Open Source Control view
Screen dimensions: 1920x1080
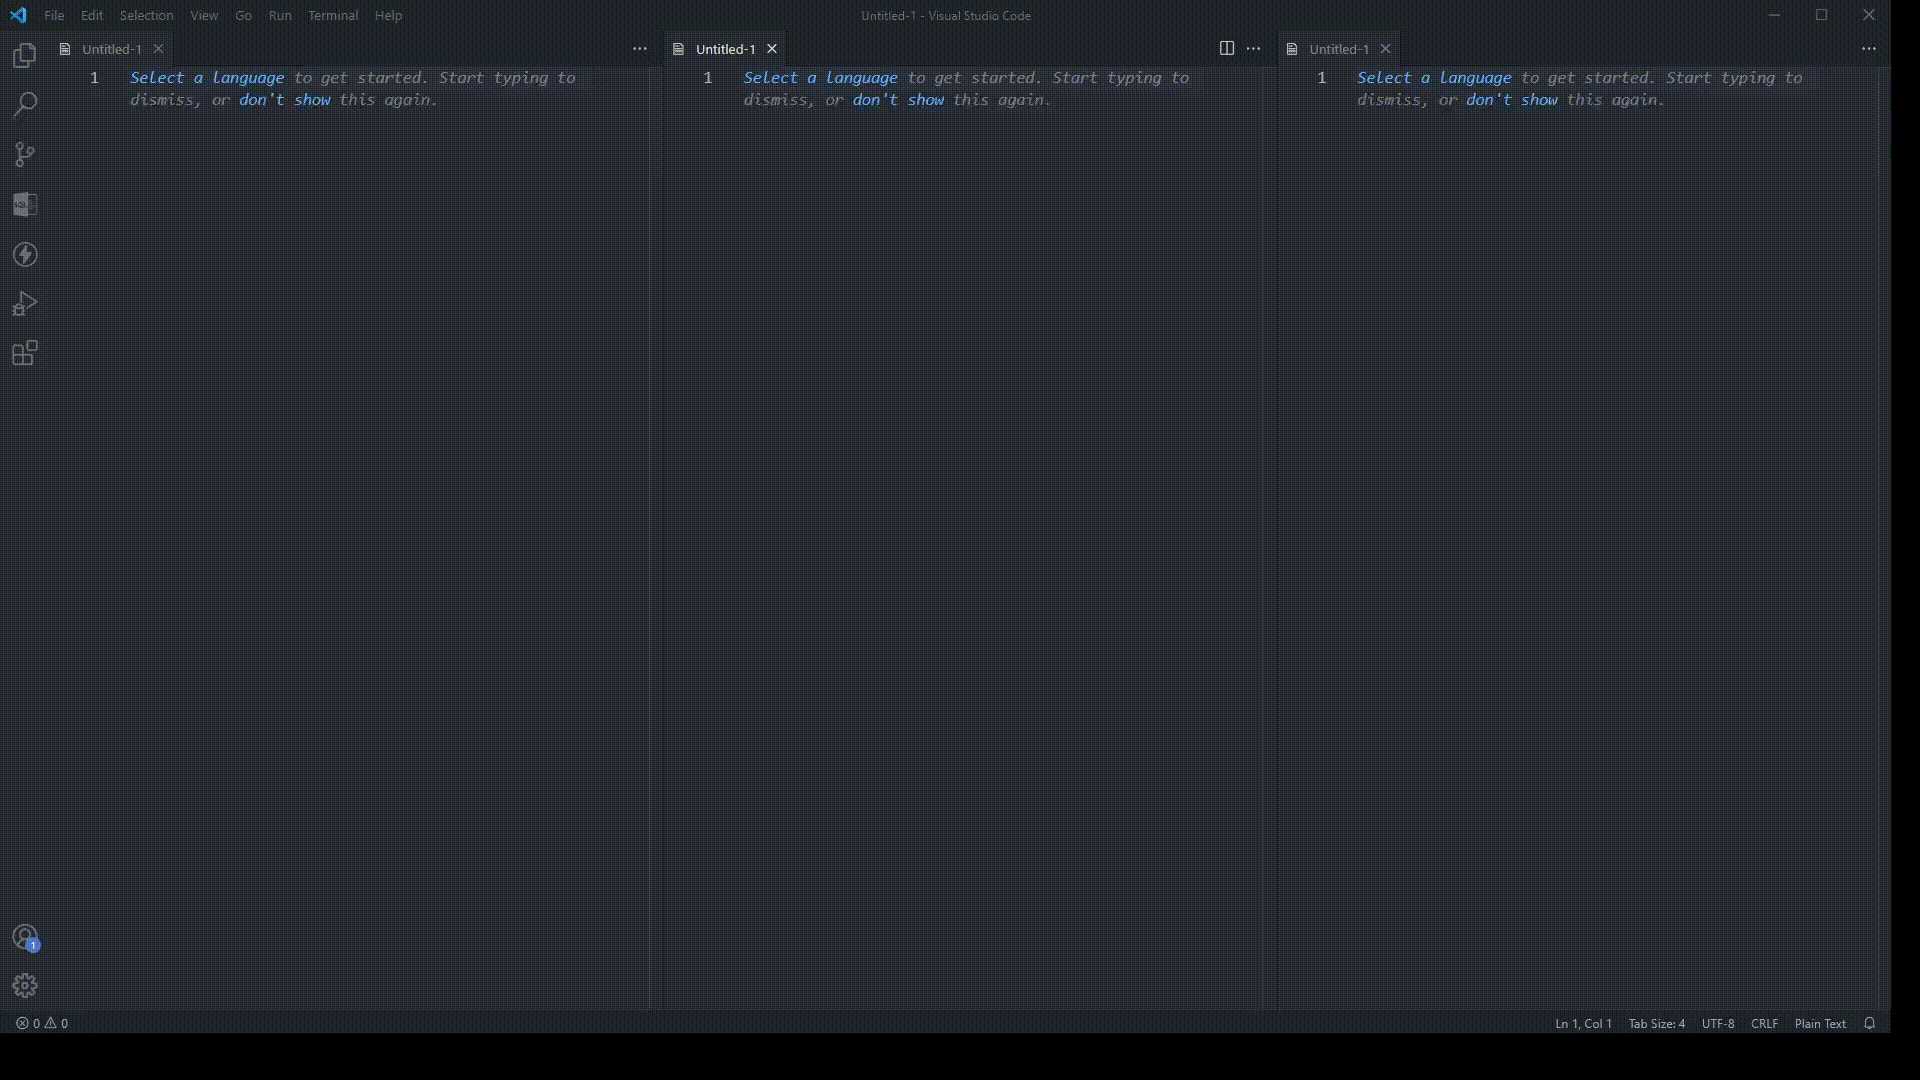(25, 154)
